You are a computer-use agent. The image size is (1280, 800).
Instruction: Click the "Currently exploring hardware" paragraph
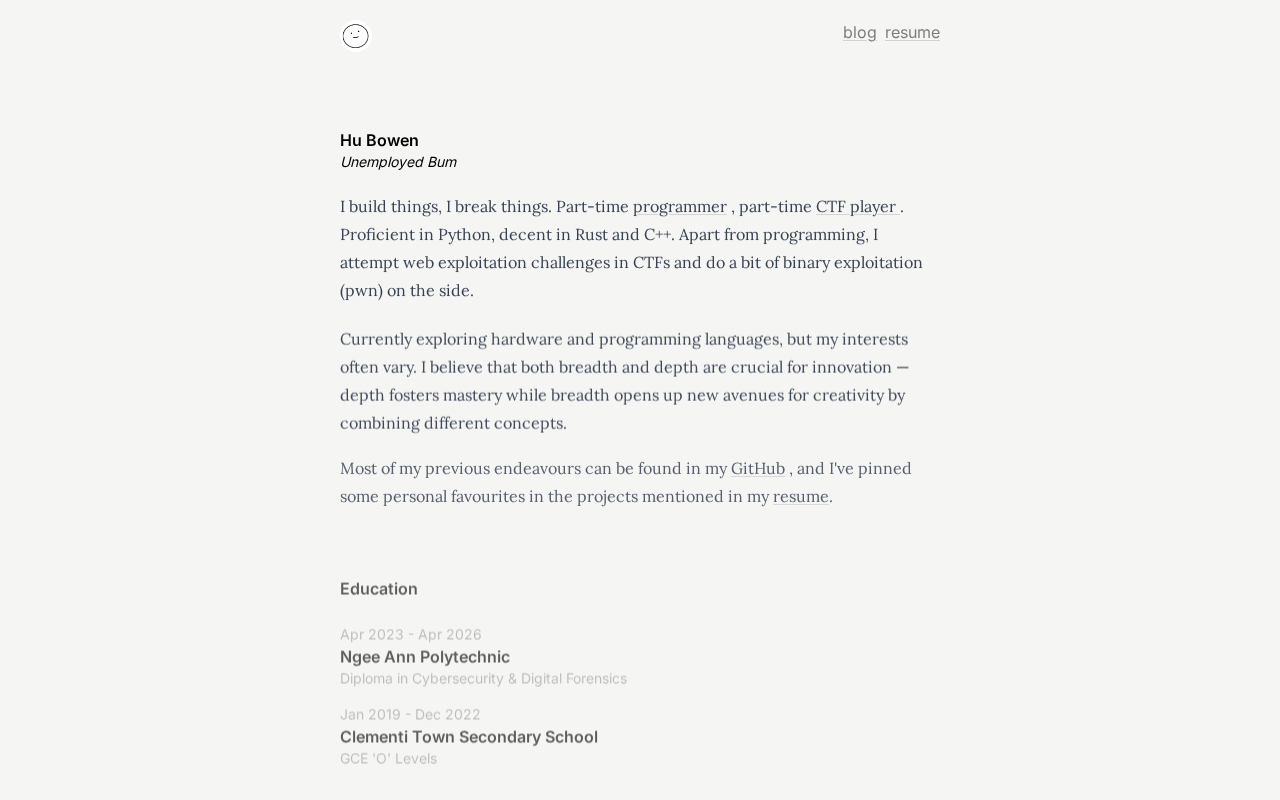[625, 381]
